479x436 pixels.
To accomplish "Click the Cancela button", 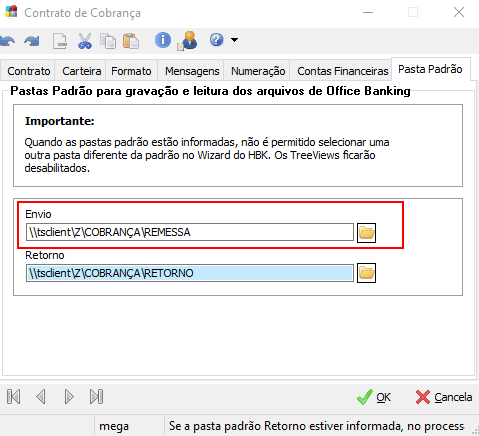I will (x=444, y=397).
